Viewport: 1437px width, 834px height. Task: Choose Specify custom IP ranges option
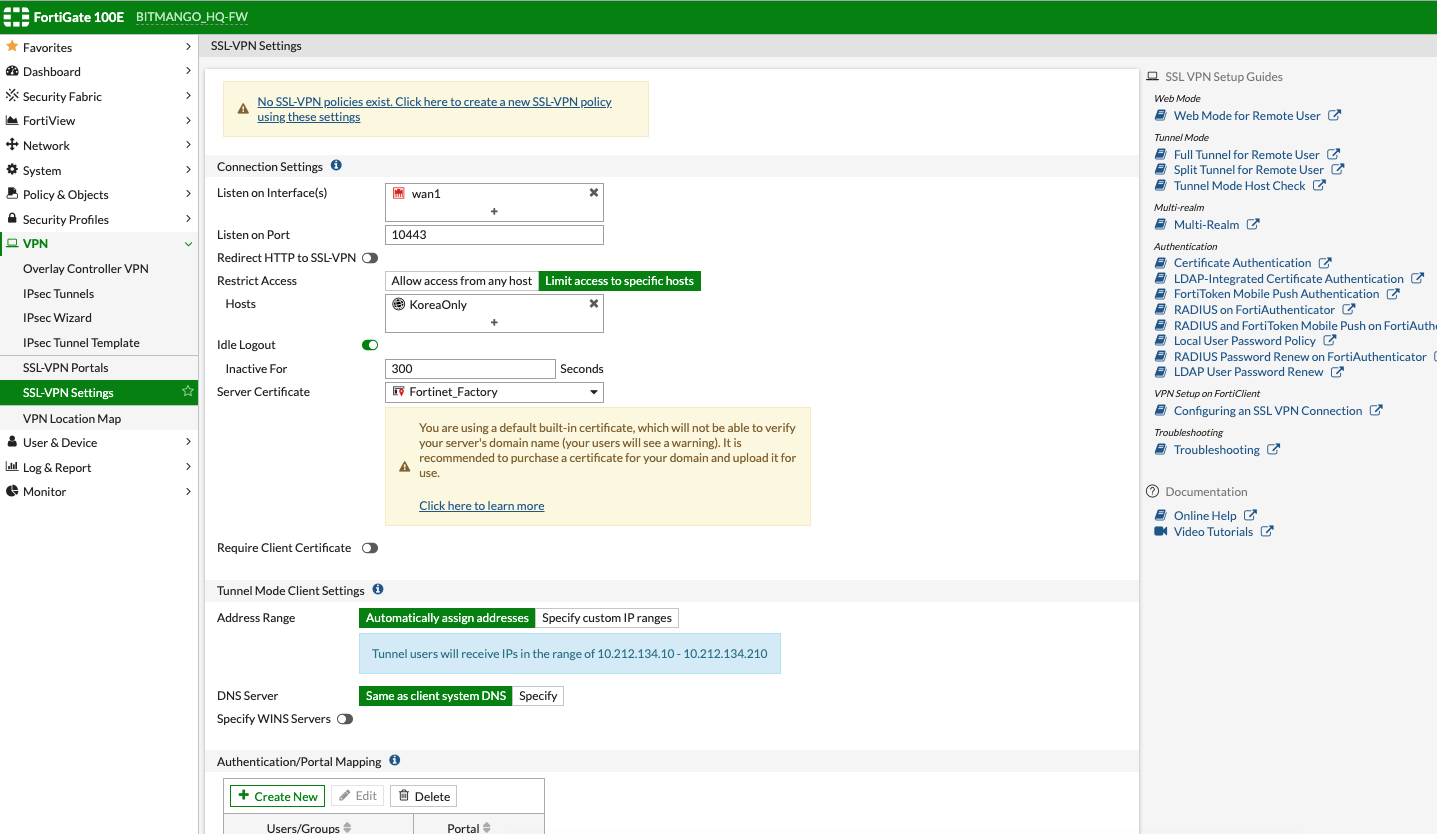click(607, 618)
